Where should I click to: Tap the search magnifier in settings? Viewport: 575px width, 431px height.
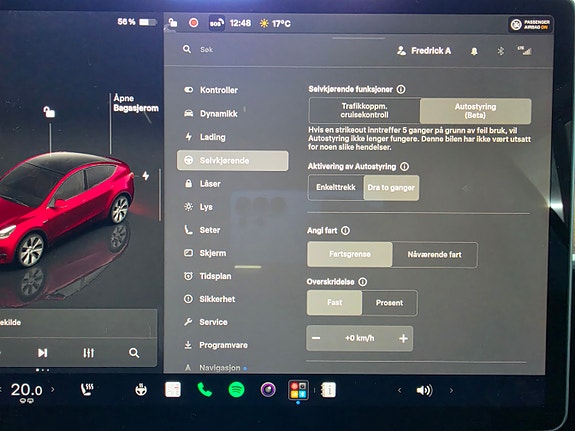pos(187,49)
